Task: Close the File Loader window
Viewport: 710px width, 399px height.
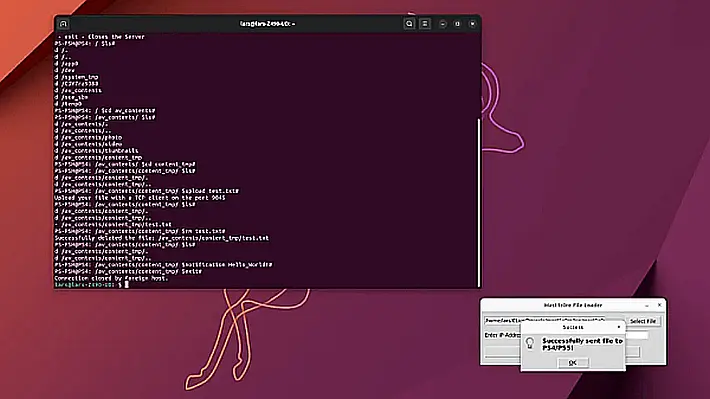Action: pyautogui.click(x=659, y=305)
